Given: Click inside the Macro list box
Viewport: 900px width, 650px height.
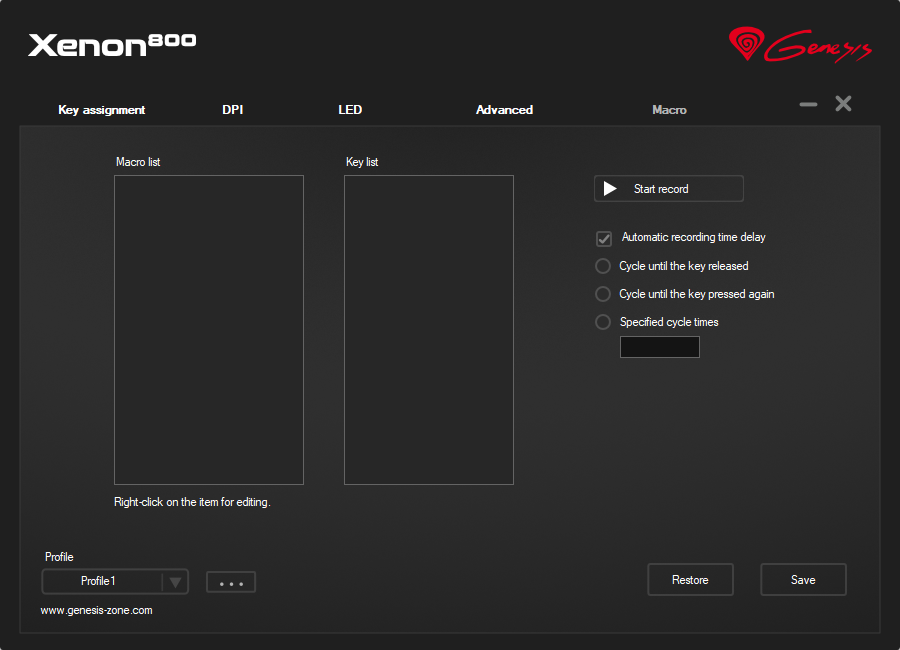Looking at the screenshot, I should click(209, 330).
